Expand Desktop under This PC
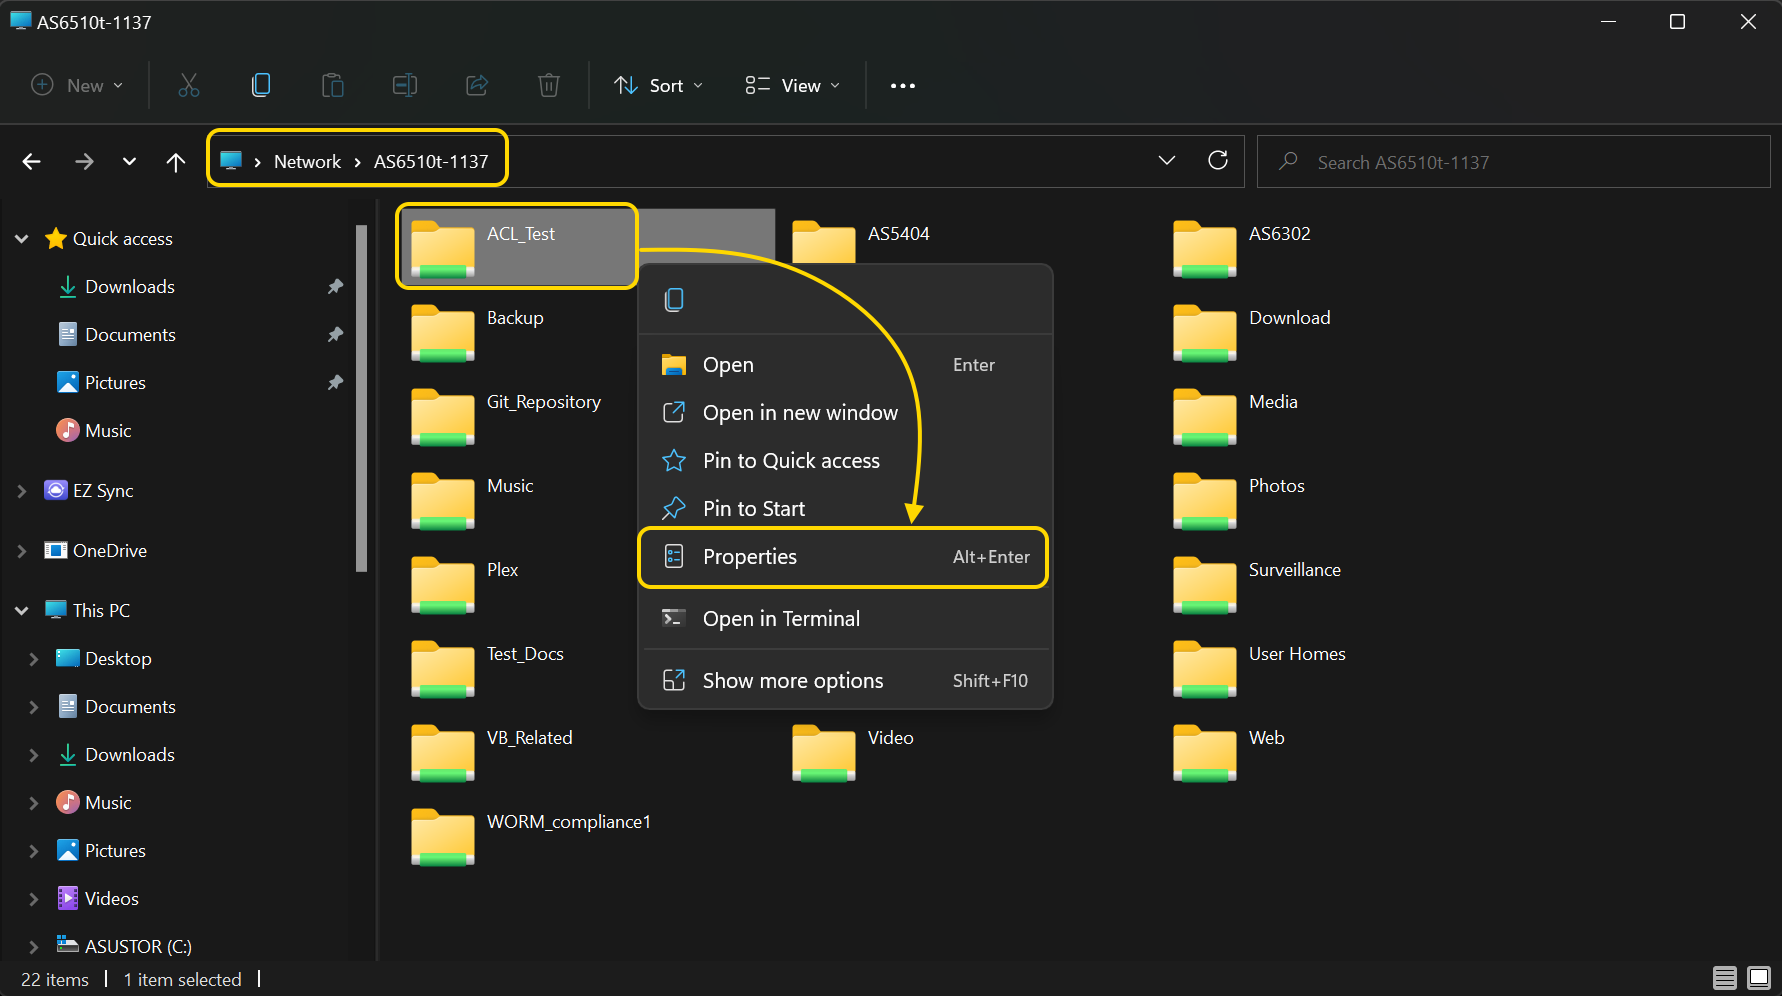The image size is (1782, 996). click(x=34, y=658)
